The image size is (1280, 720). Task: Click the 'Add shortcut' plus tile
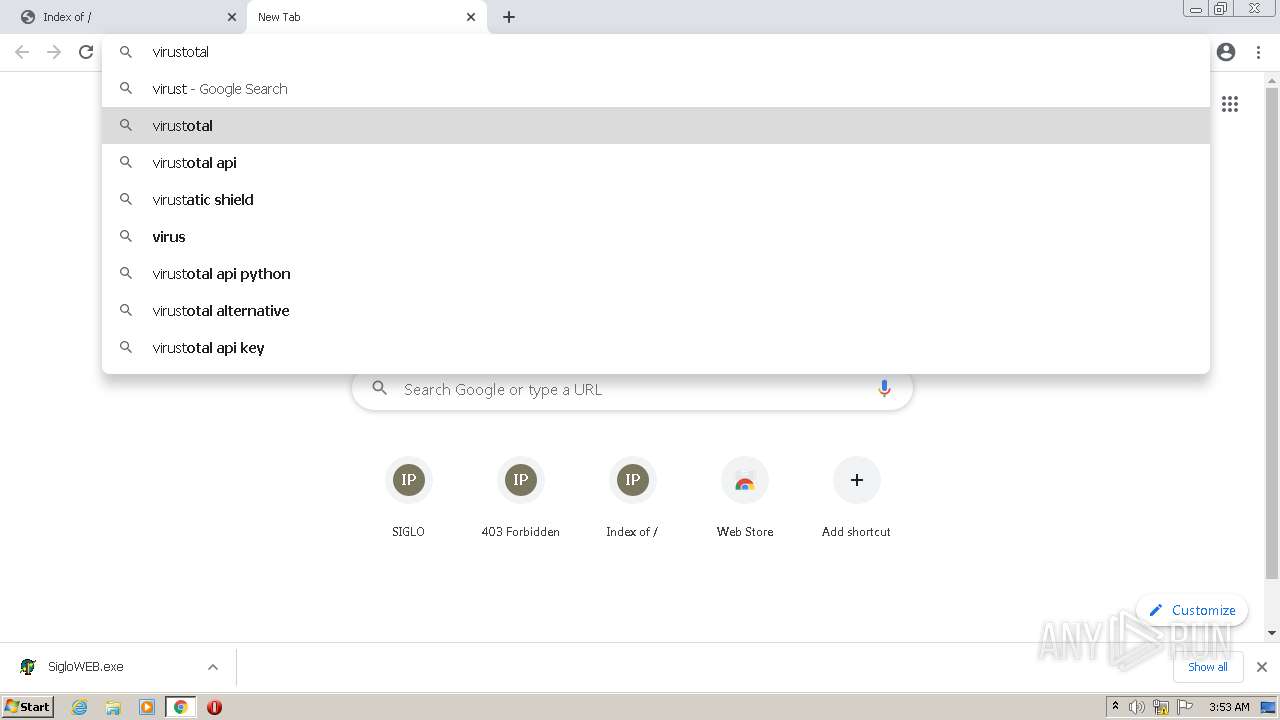pyautogui.click(x=856, y=497)
